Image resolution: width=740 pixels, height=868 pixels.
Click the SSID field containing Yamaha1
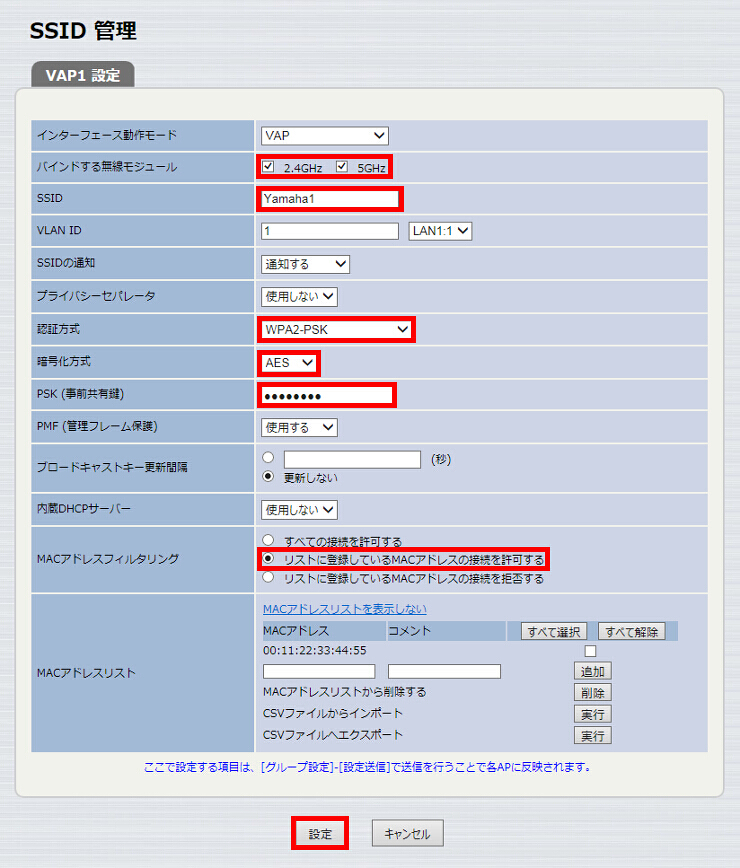click(x=330, y=199)
